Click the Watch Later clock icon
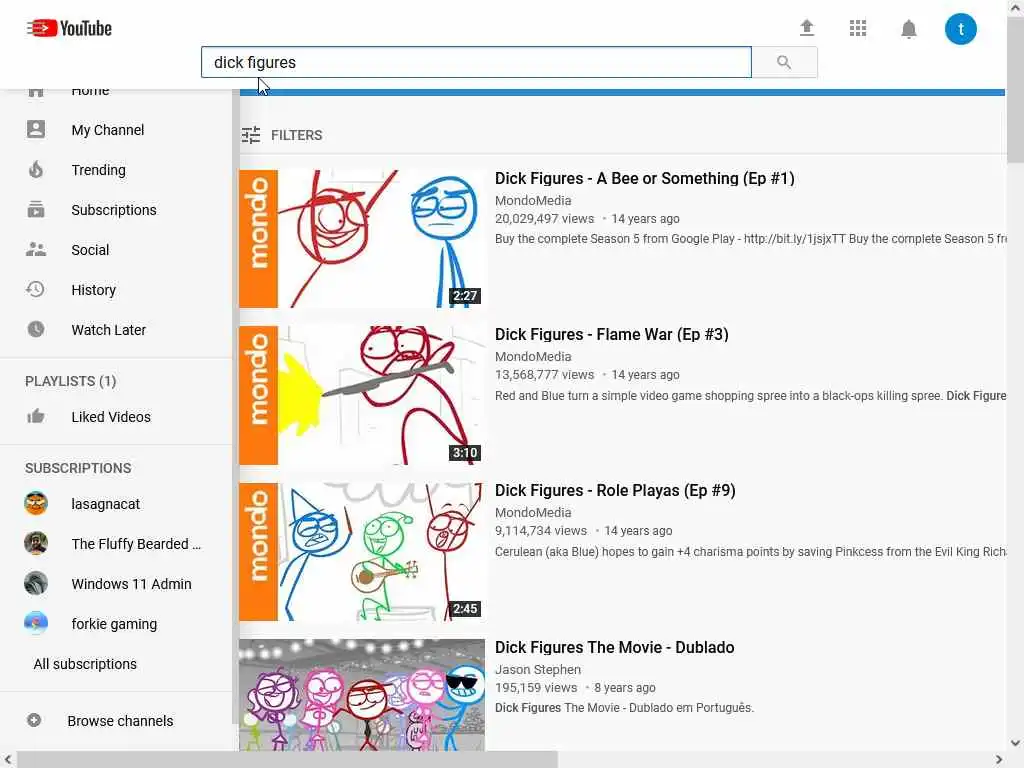This screenshot has height=768, width=1024. pos(36,329)
